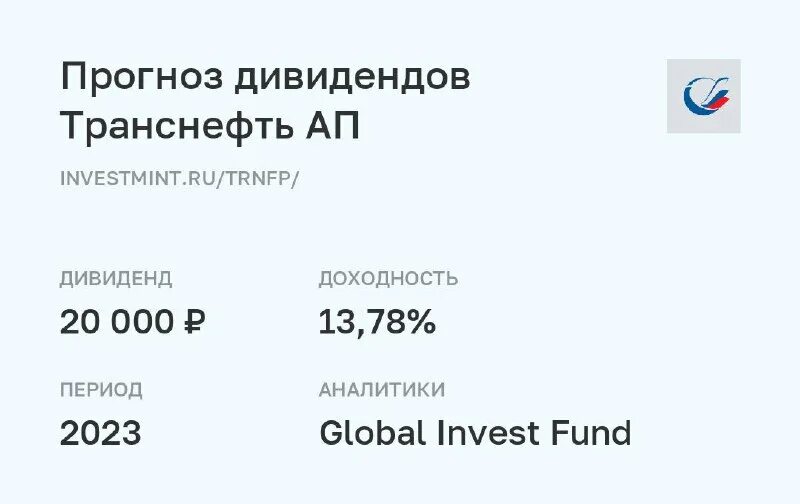Image resolution: width=800 pixels, height=504 pixels.
Task: Click the ruble currency symbol
Action: (195, 322)
